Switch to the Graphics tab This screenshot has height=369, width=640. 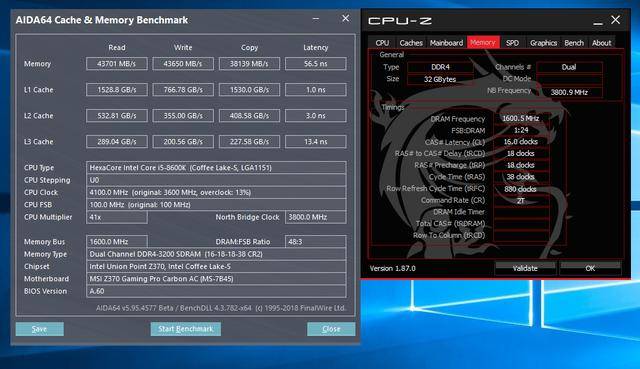click(x=543, y=42)
